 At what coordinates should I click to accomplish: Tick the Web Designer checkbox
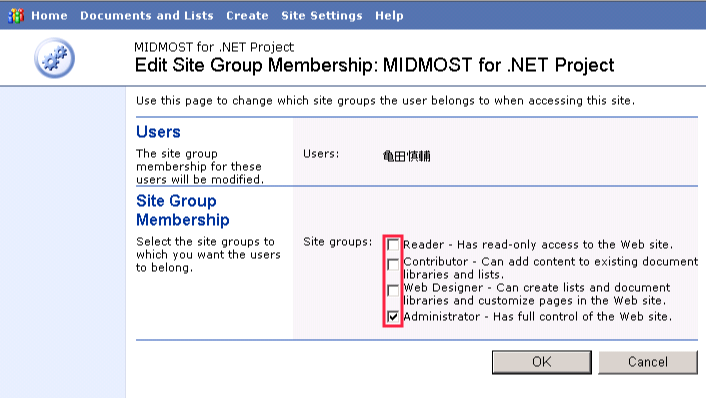[x=393, y=290]
